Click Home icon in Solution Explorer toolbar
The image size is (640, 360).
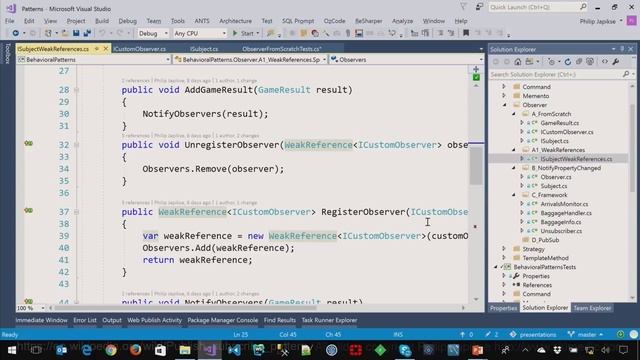pyautogui.click(x=518, y=62)
